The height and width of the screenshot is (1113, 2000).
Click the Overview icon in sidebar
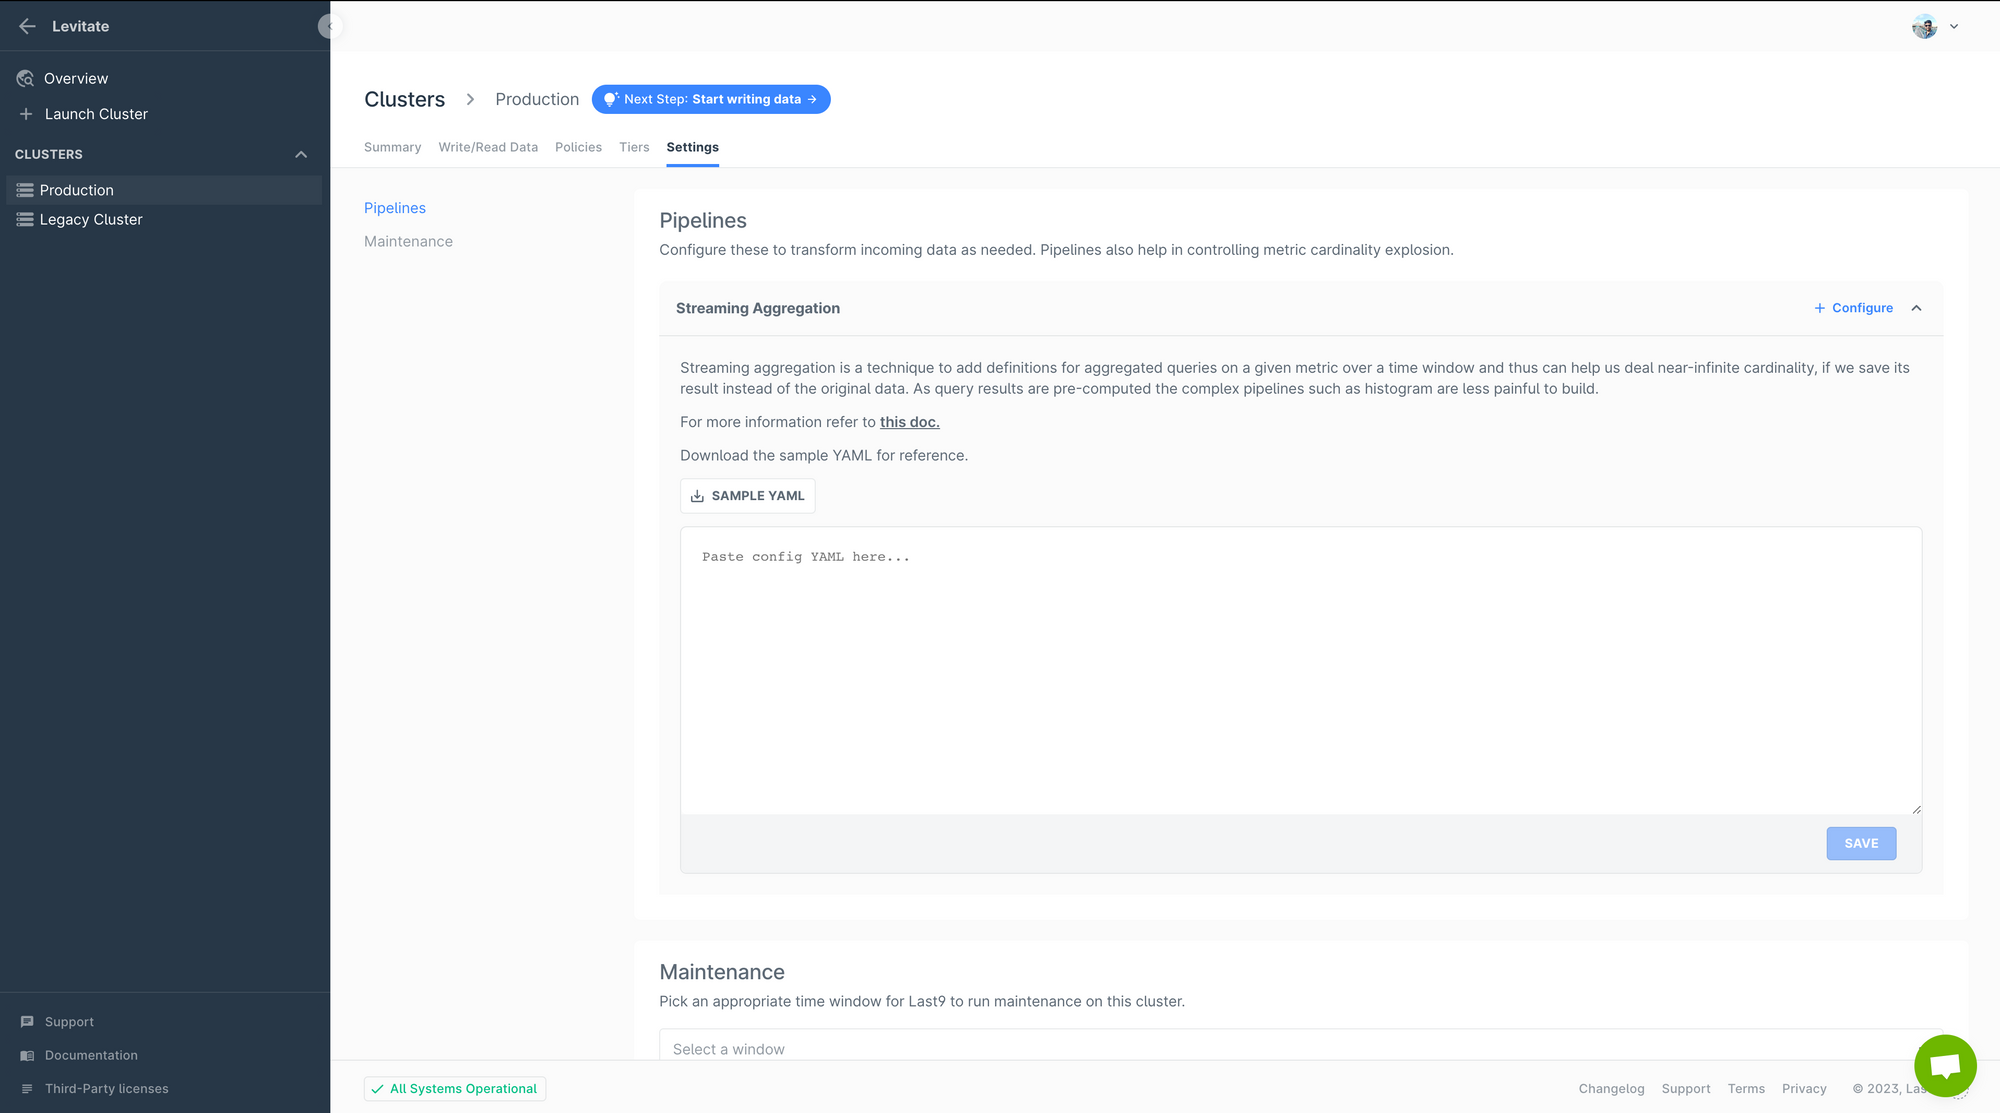(25, 78)
